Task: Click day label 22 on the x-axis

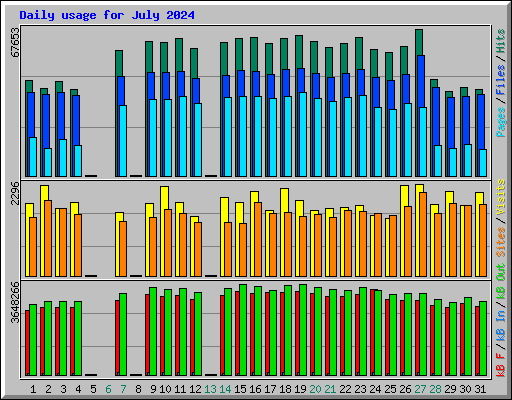Action: click(x=345, y=389)
